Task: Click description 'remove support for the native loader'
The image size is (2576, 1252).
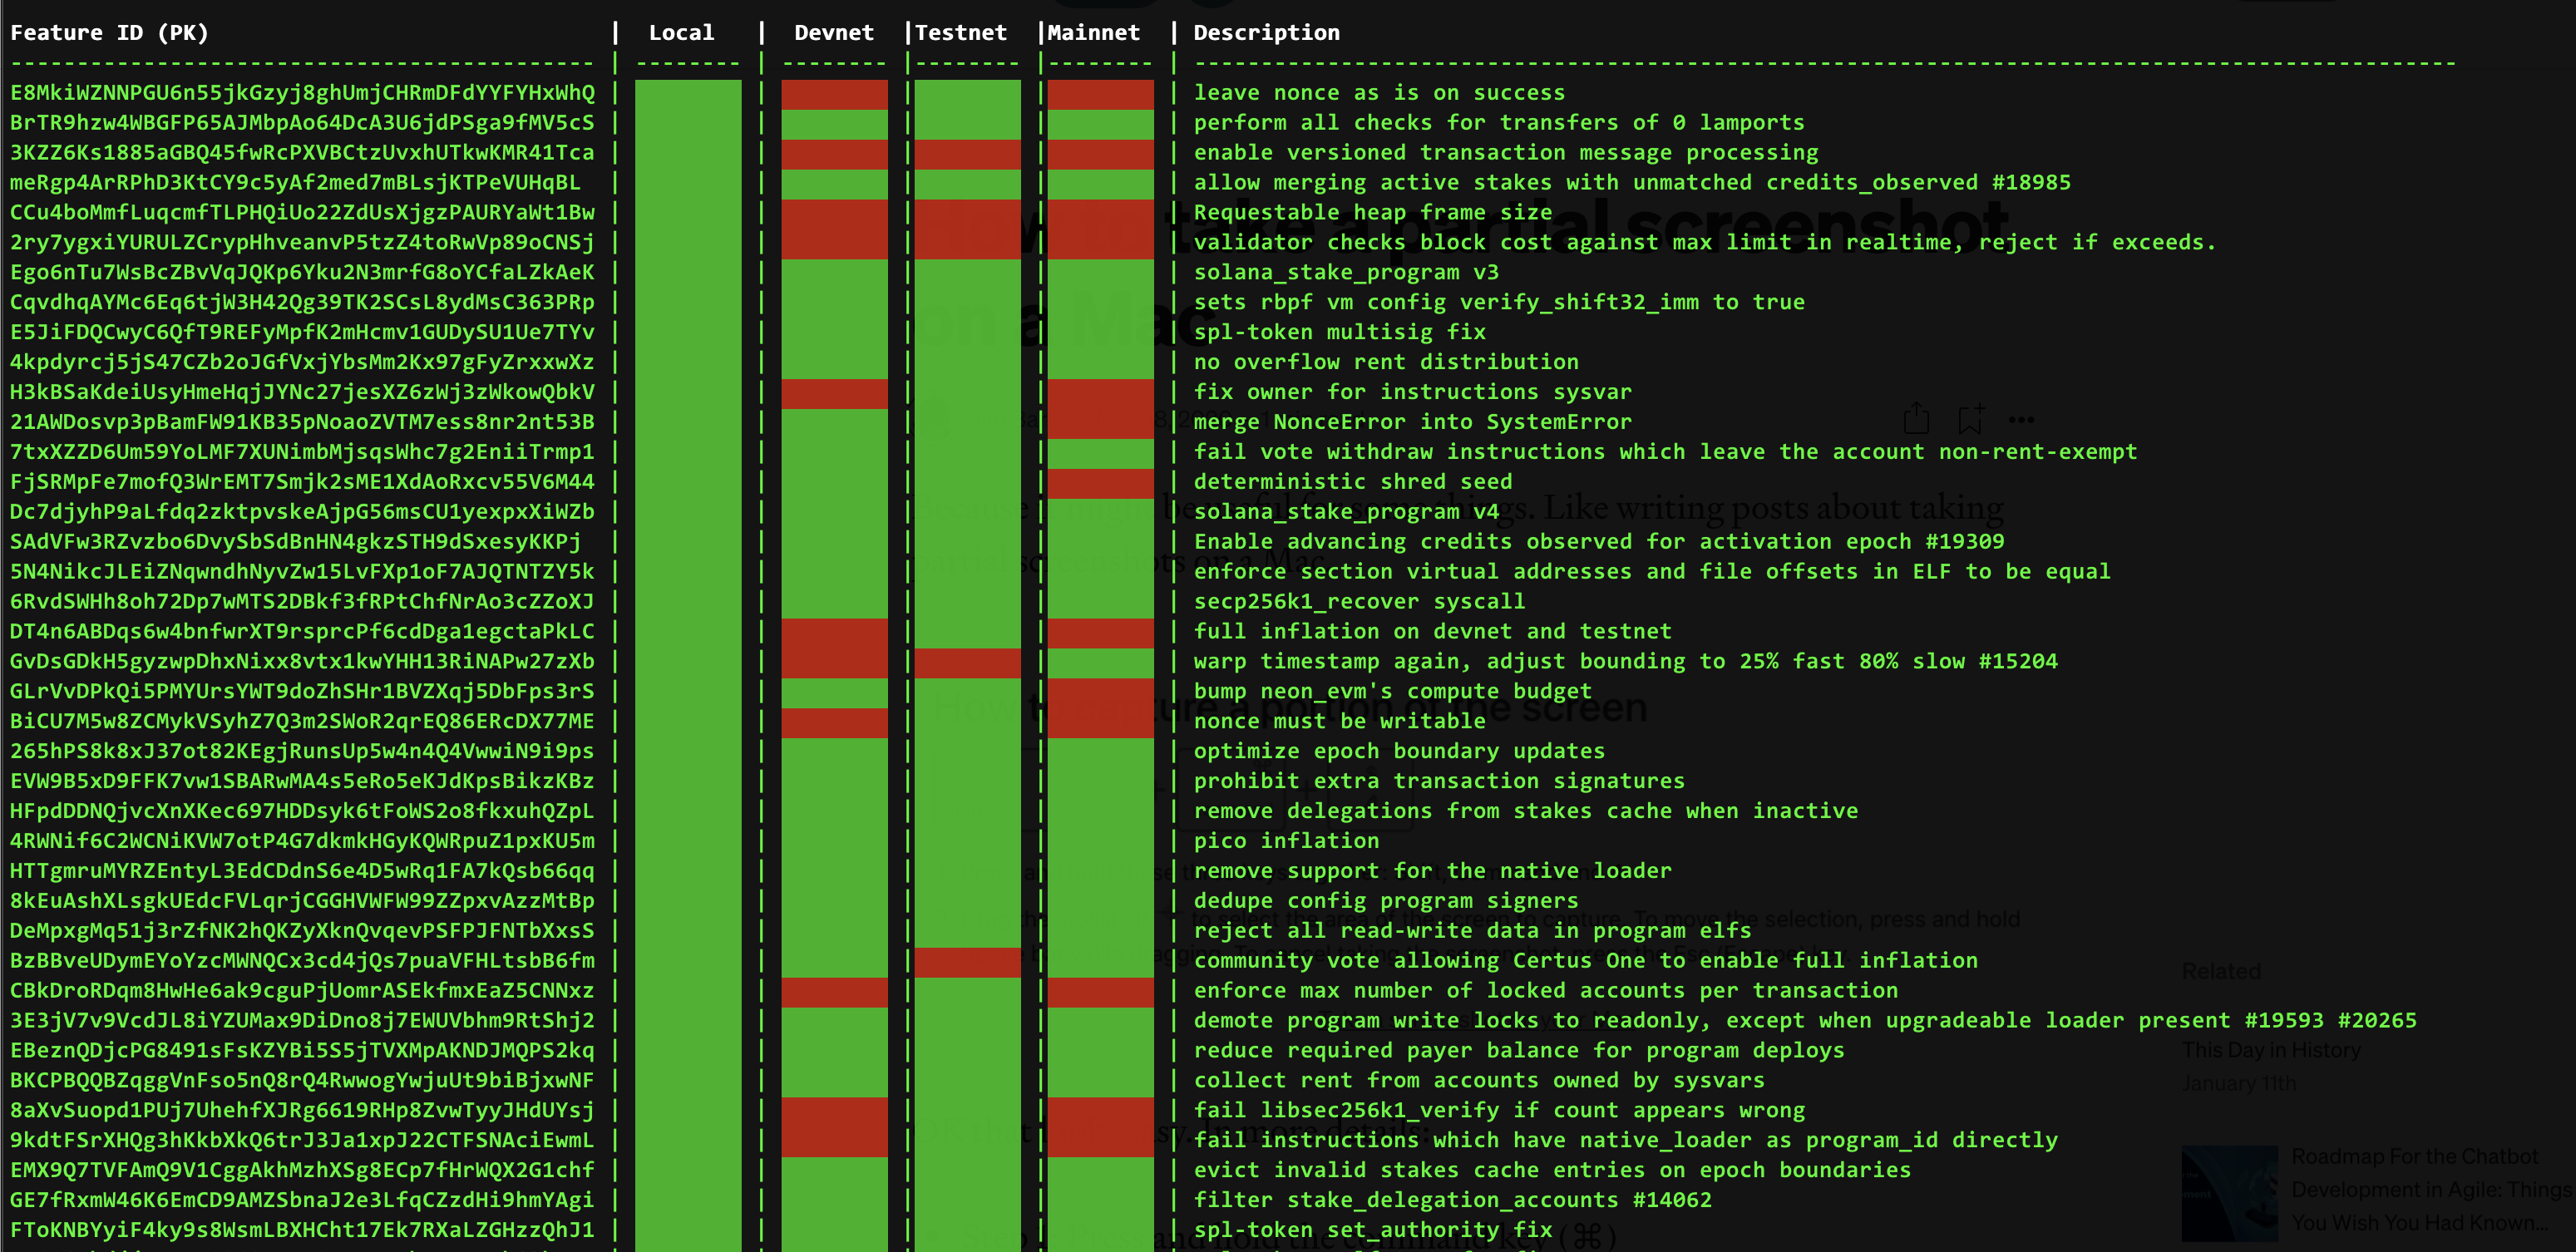Action: (1433, 871)
